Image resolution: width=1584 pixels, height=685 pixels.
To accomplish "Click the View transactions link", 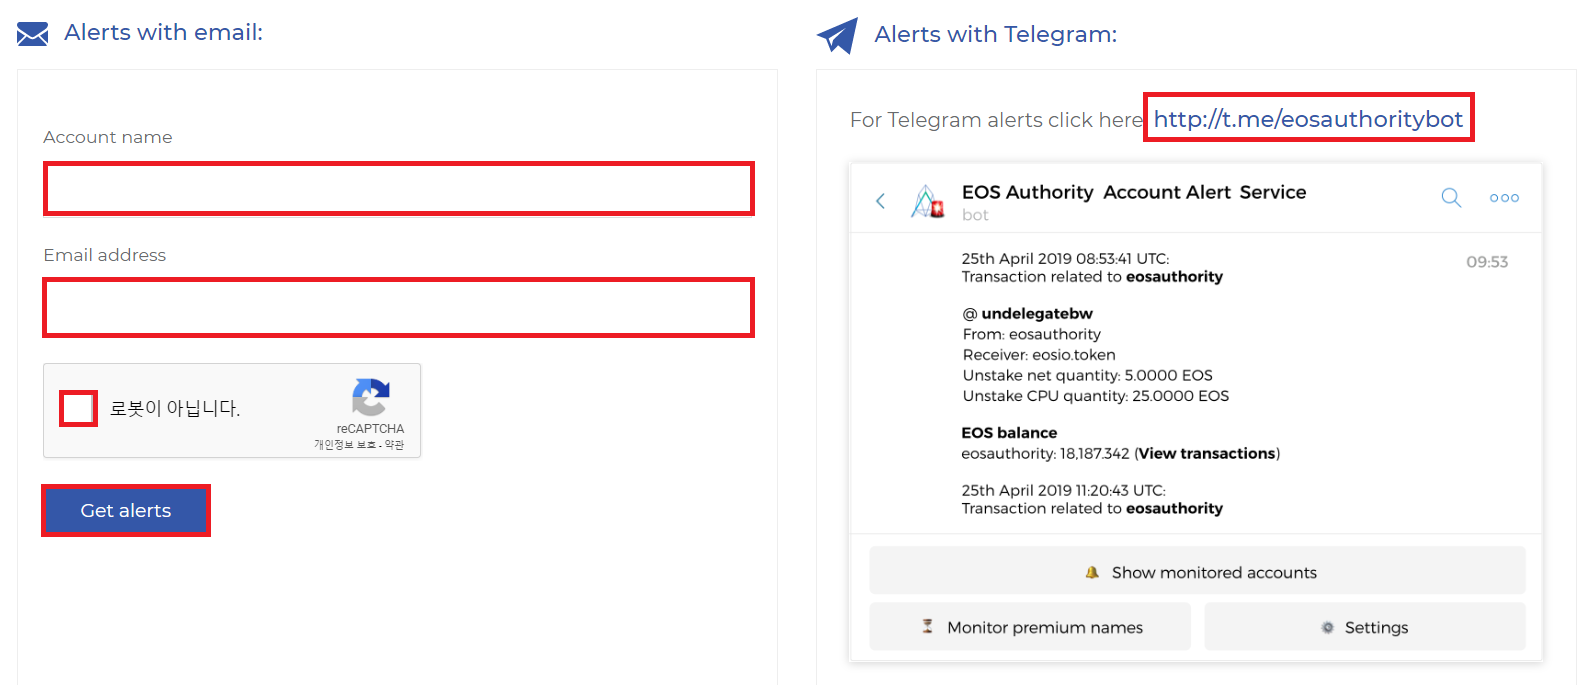I will click(1207, 454).
